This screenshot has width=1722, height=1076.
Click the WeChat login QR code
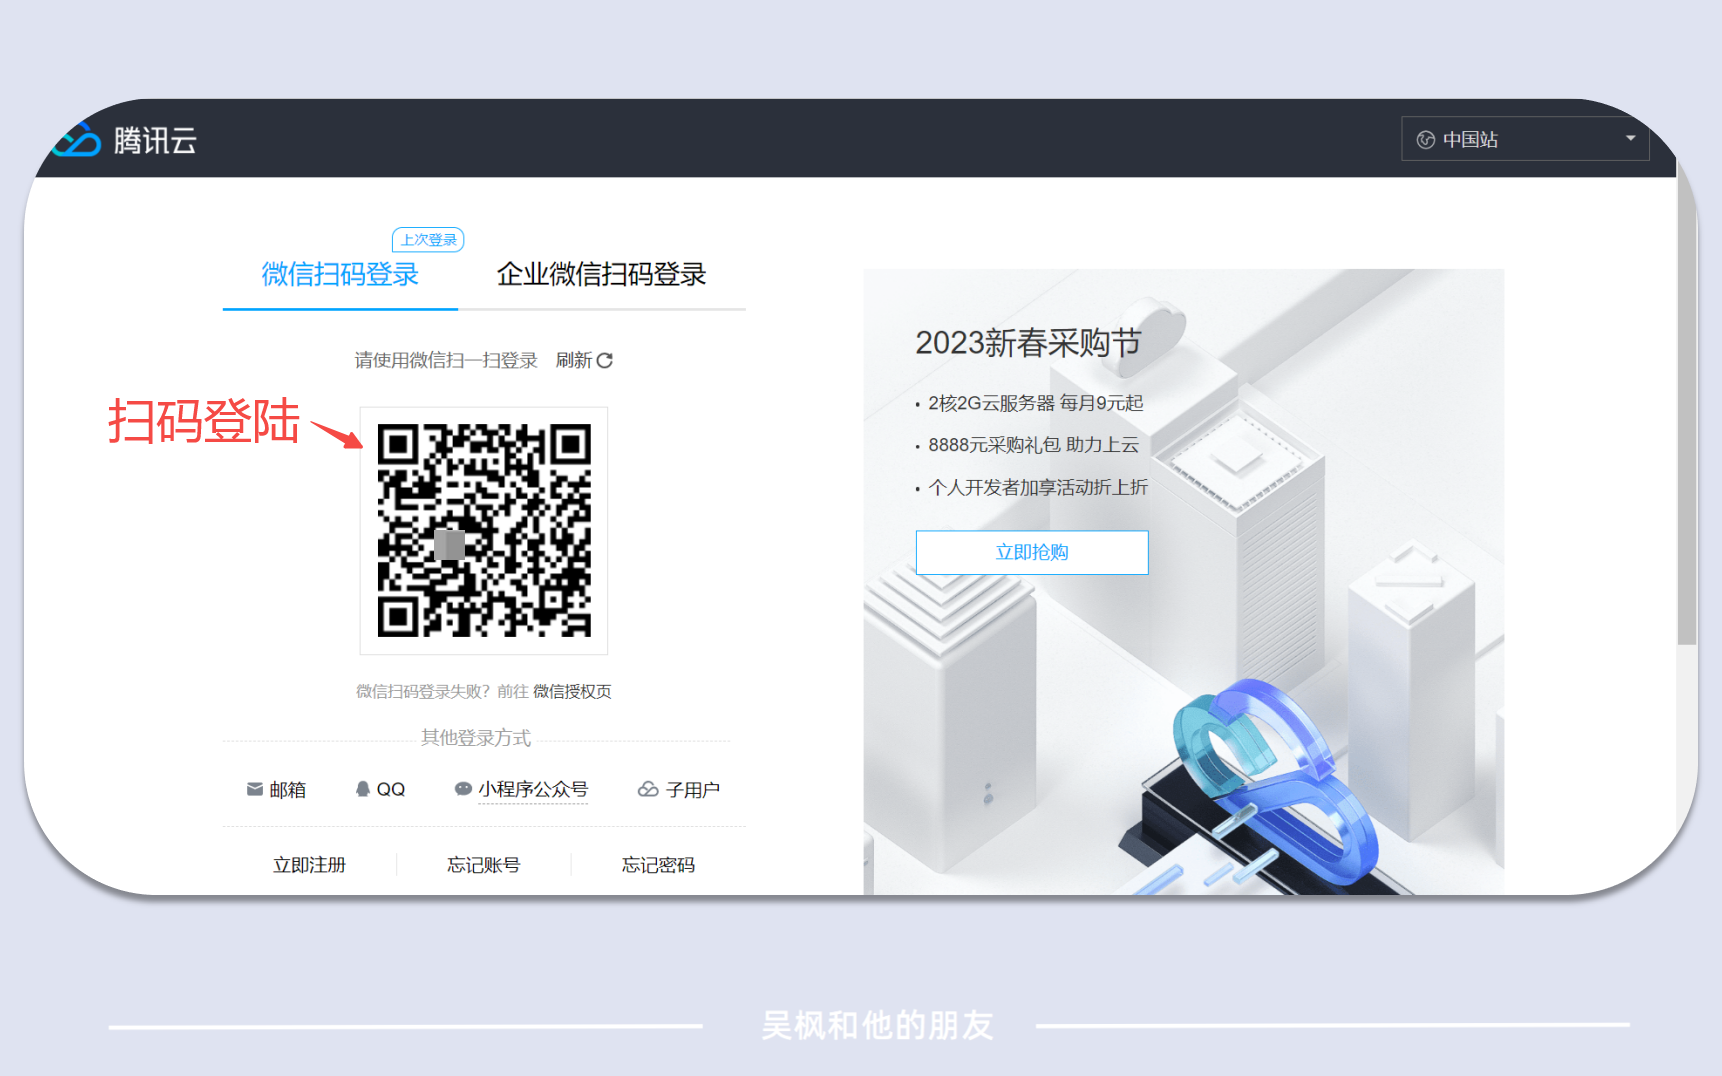pos(484,531)
